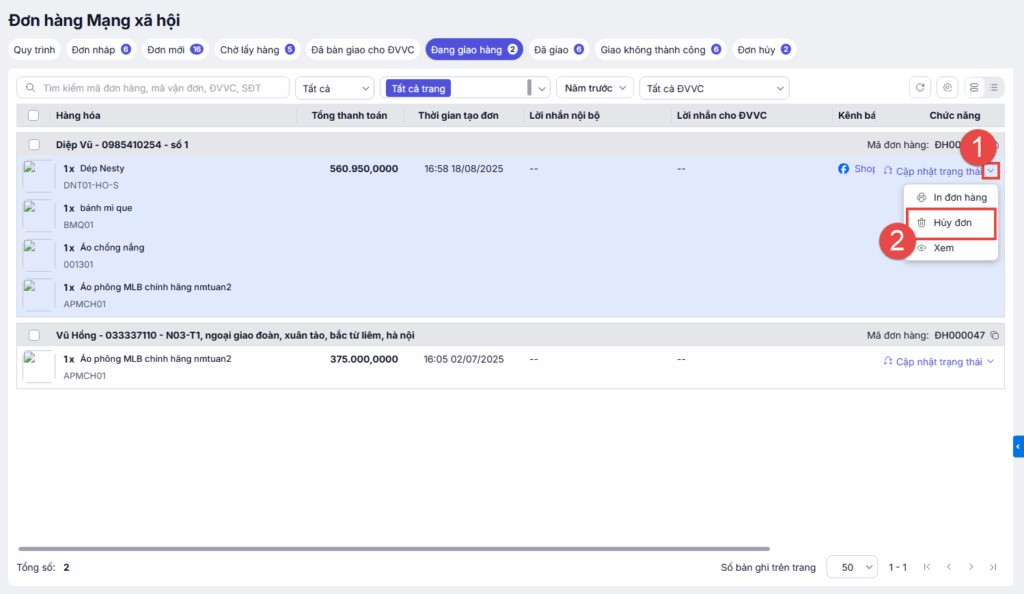The width and height of the screenshot is (1024, 594).
Task: Click the amount 375.000,0000
Action: (364, 359)
